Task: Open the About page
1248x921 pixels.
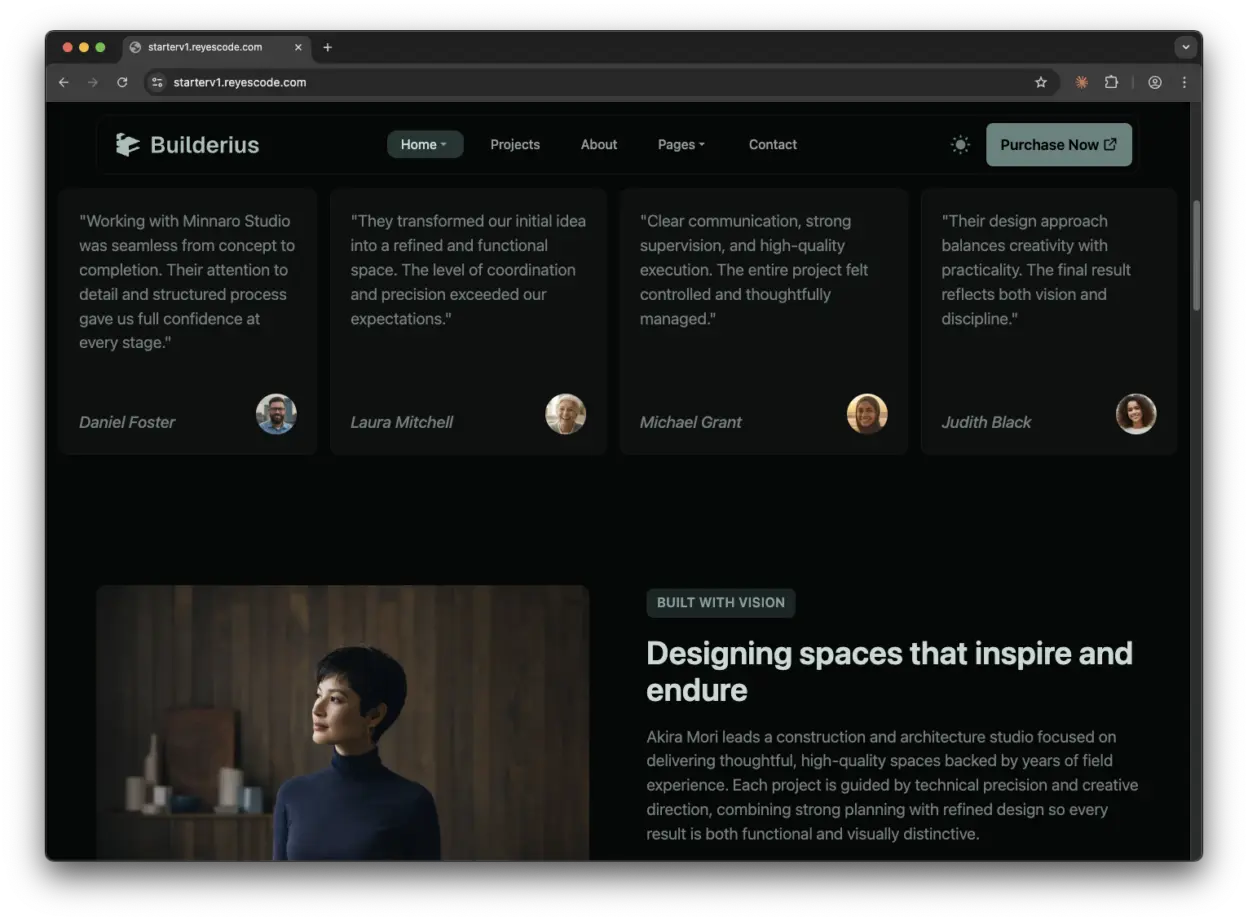Action: click(599, 145)
